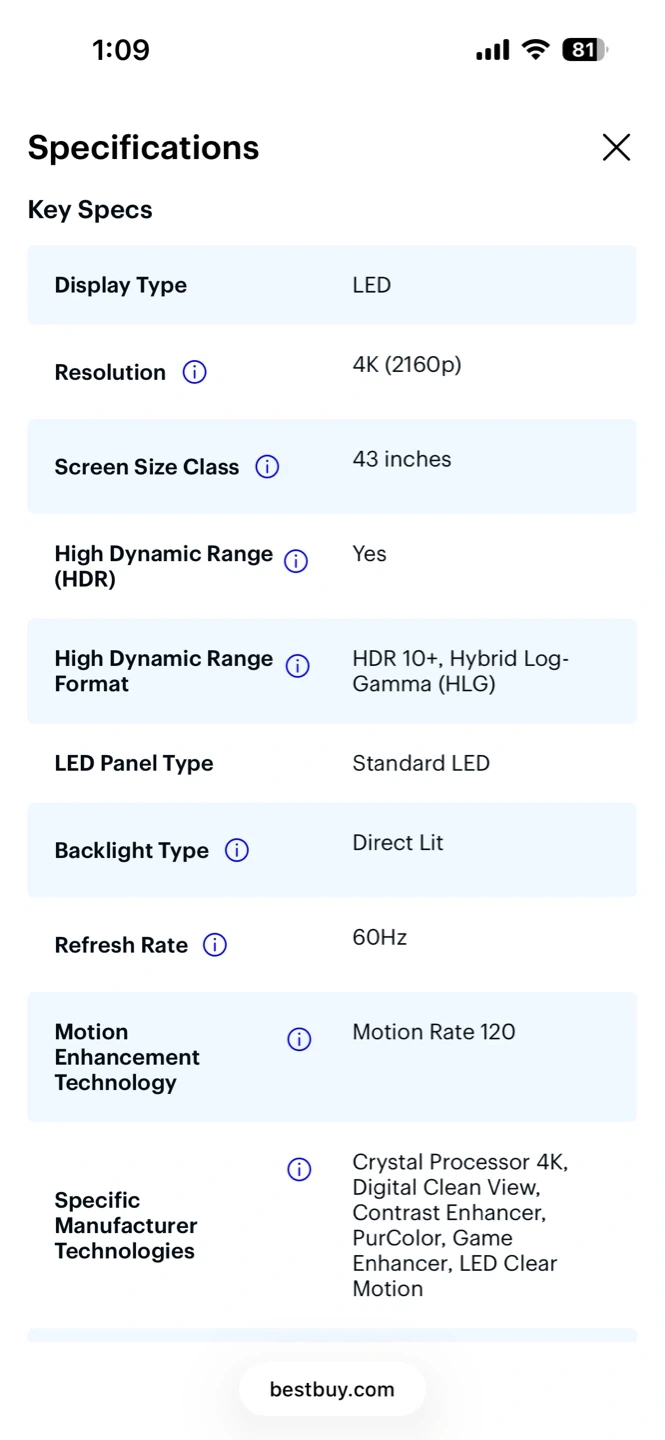The width and height of the screenshot is (665, 1440).
Task: Tap info icon beside Screen Size Class
Action: (x=267, y=467)
